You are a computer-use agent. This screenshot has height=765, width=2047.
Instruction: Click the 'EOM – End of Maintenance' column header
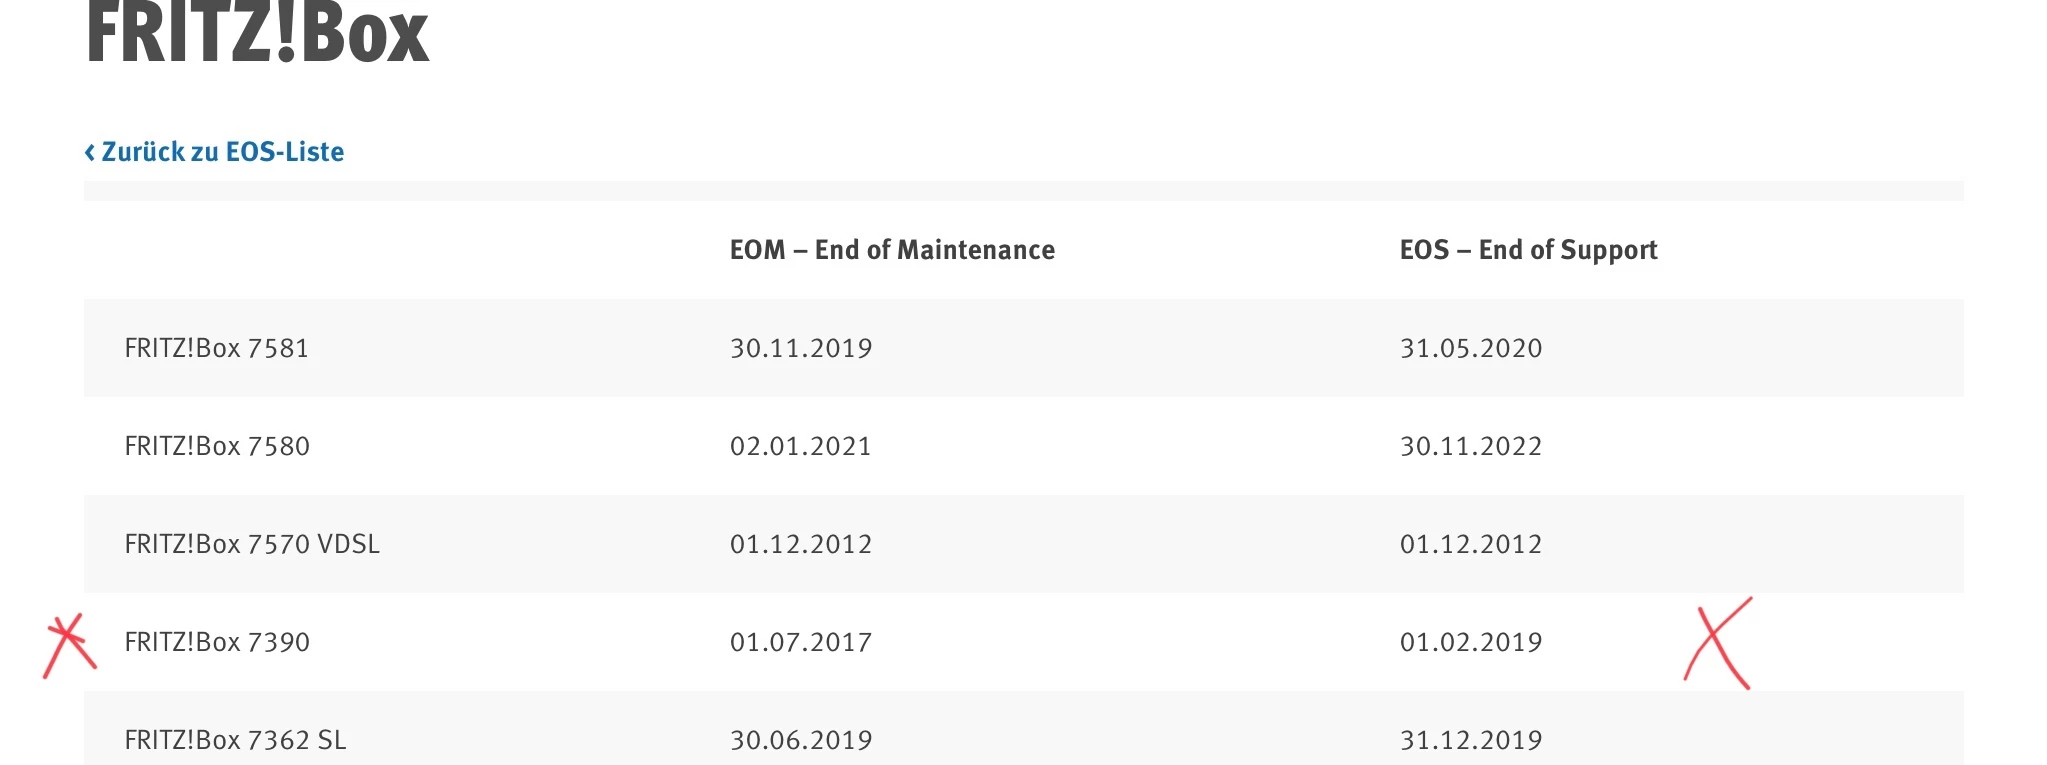point(892,250)
